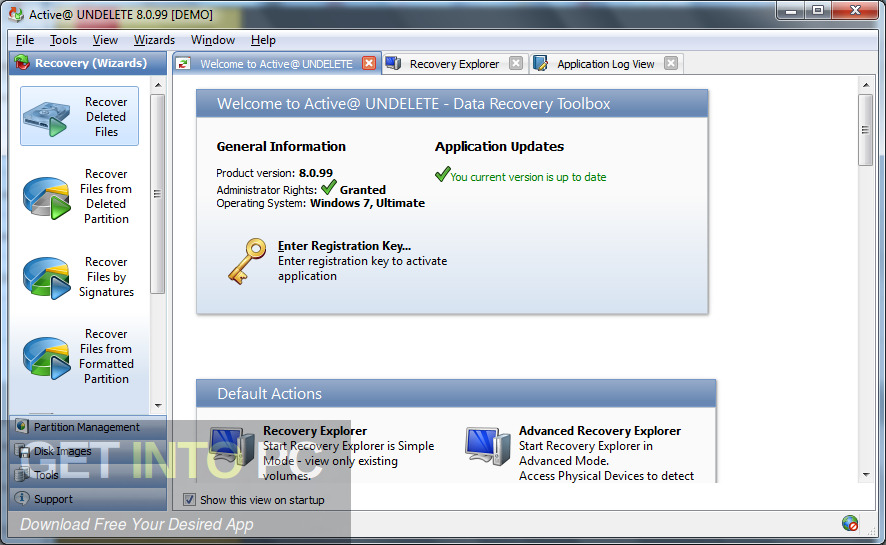Screen dimensions: 886x545
Task: Click the Recovery Explorer action title link
Action: pyautogui.click(x=315, y=431)
